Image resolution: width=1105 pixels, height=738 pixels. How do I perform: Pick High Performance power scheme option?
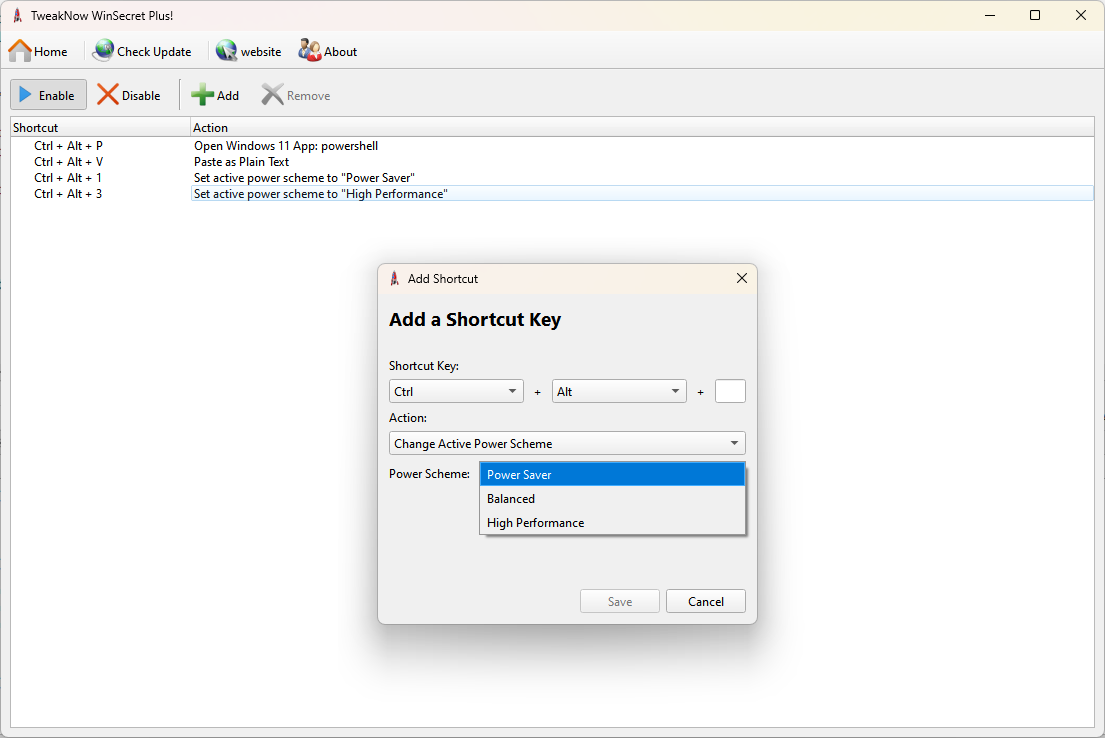612,523
